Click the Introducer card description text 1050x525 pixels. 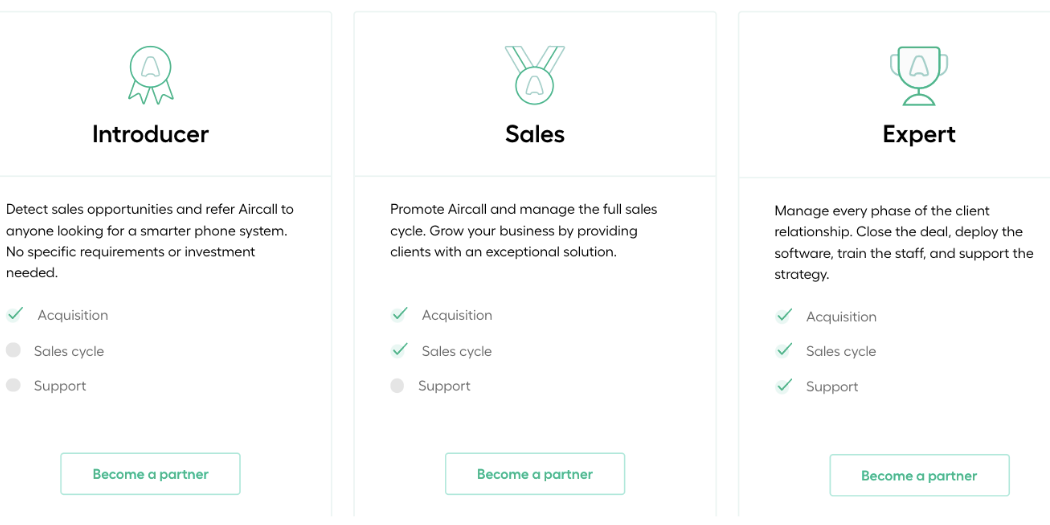tap(150, 241)
